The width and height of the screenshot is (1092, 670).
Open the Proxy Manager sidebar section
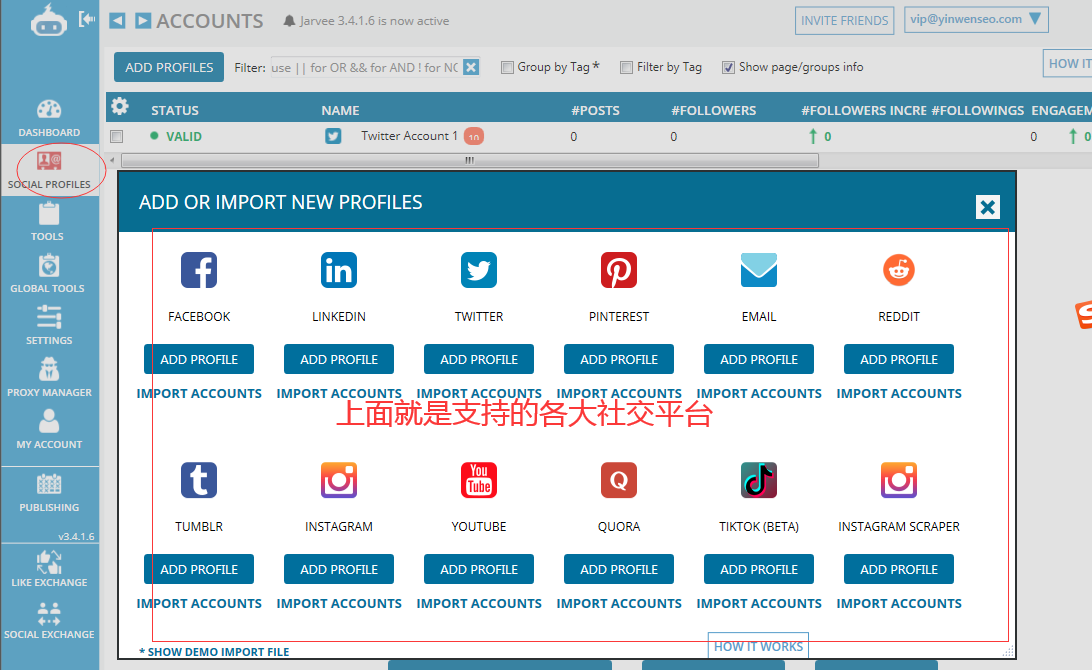click(x=49, y=375)
